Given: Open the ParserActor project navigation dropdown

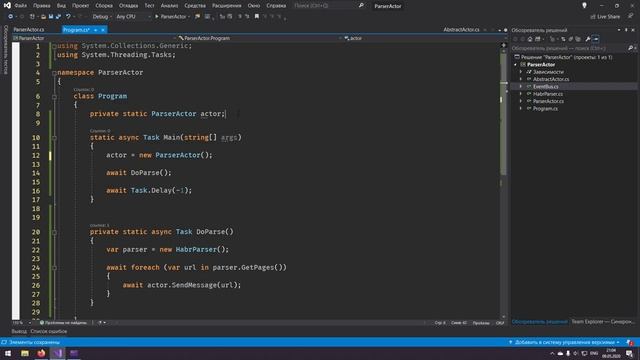Looking at the screenshot, I should (94, 38).
